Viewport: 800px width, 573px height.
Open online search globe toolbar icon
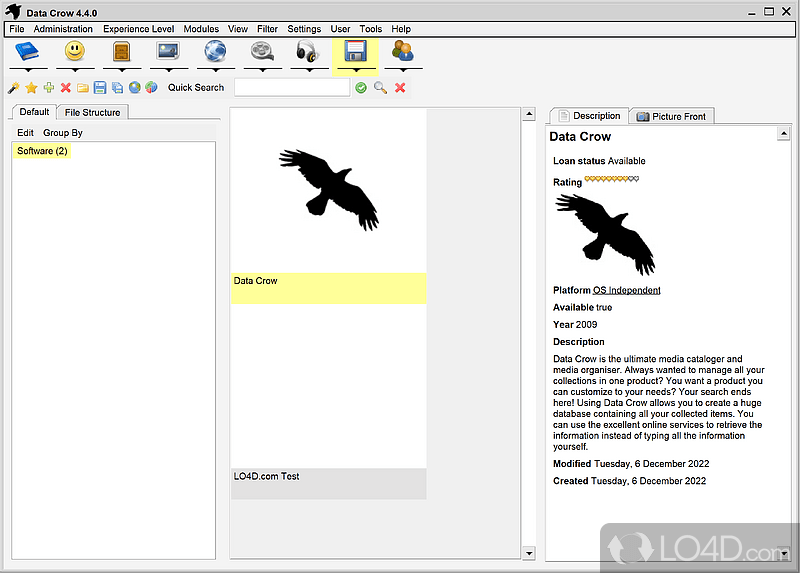point(135,88)
